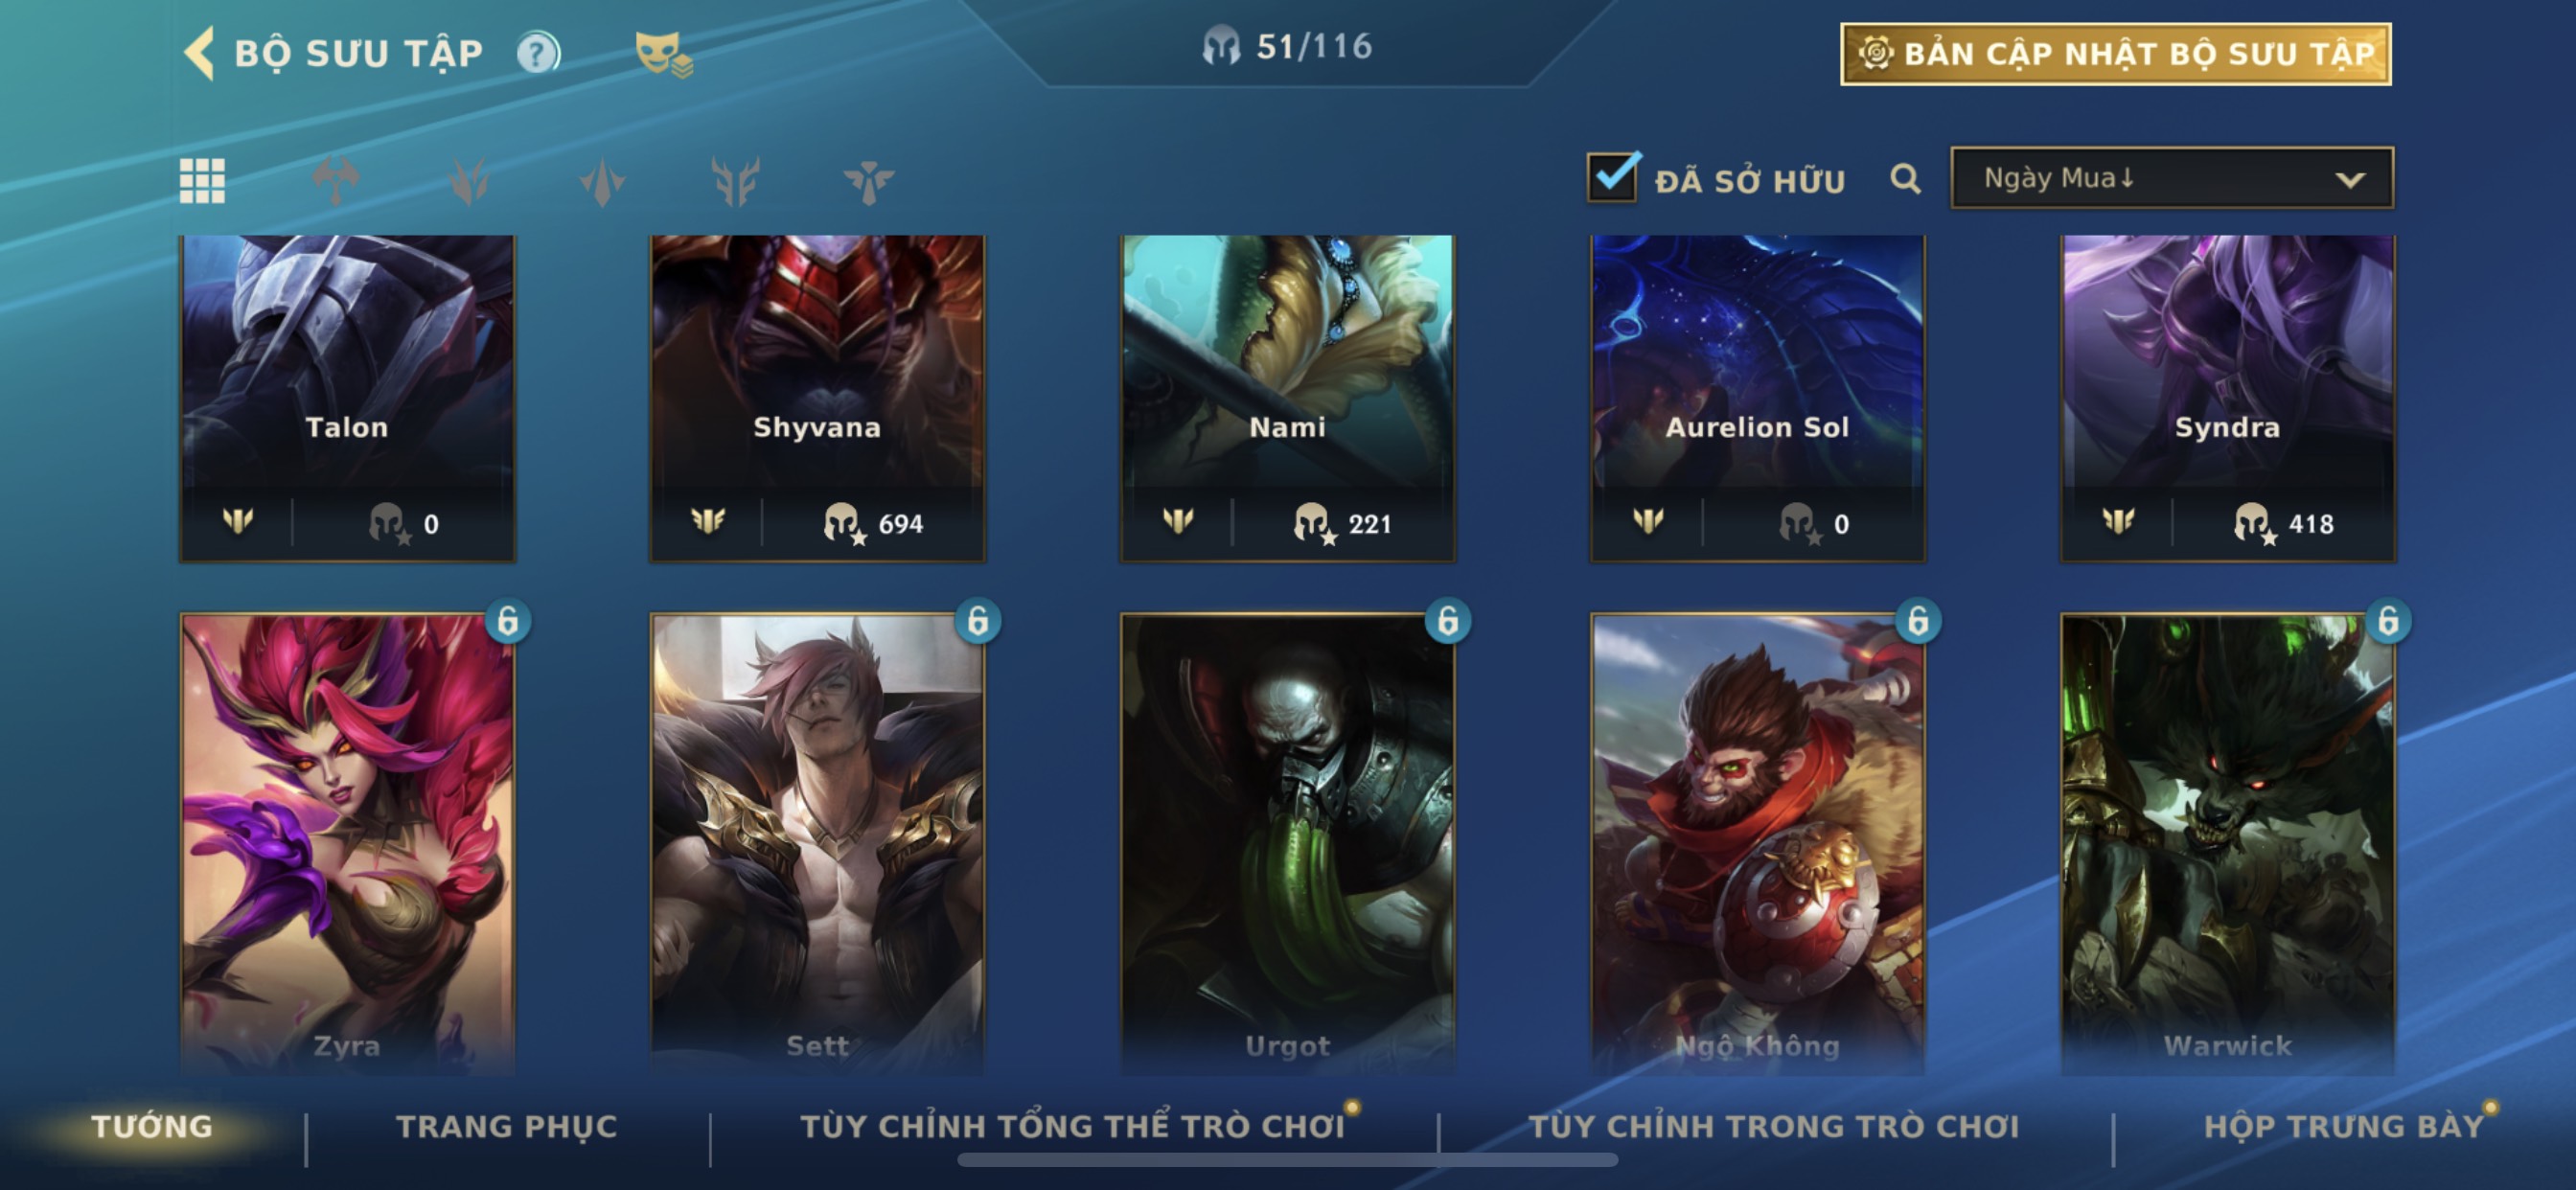Open Tùy Chỉnh Trong Trò Chơi tab
The image size is (2576, 1190).
tap(1773, 1126)
